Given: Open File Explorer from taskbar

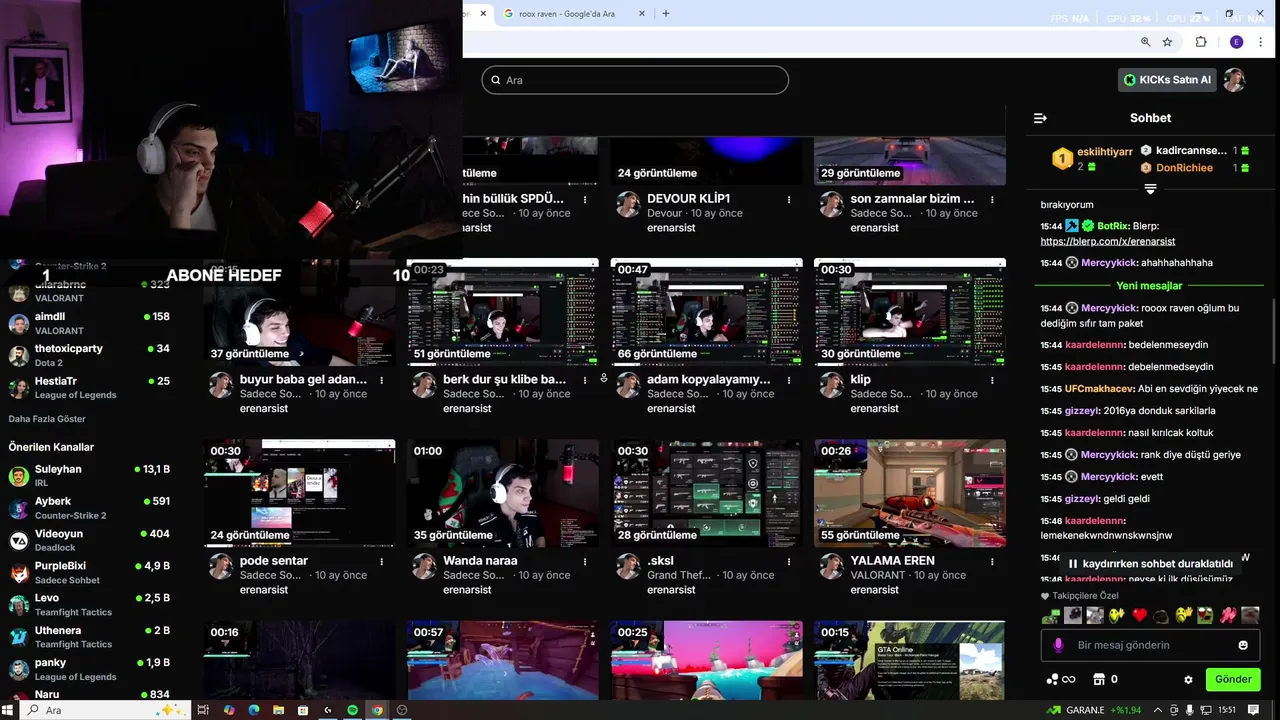Looking at the screenshot, I should pos(278,710).
